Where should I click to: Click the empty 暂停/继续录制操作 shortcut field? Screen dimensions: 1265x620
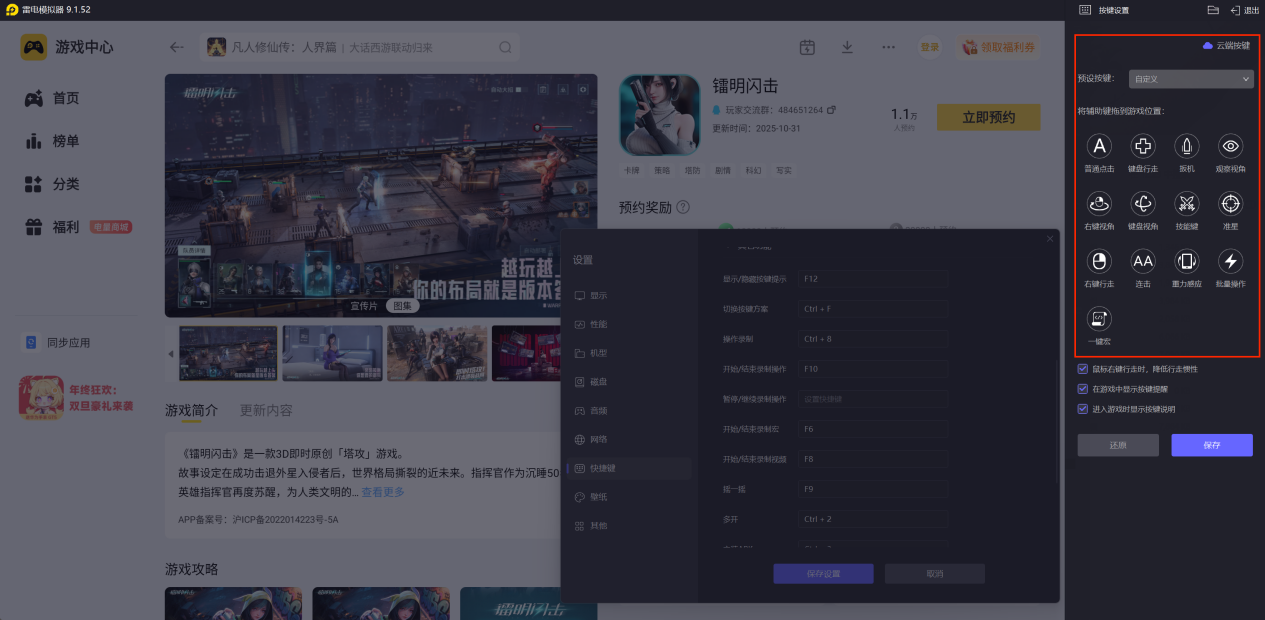point(873,399)
